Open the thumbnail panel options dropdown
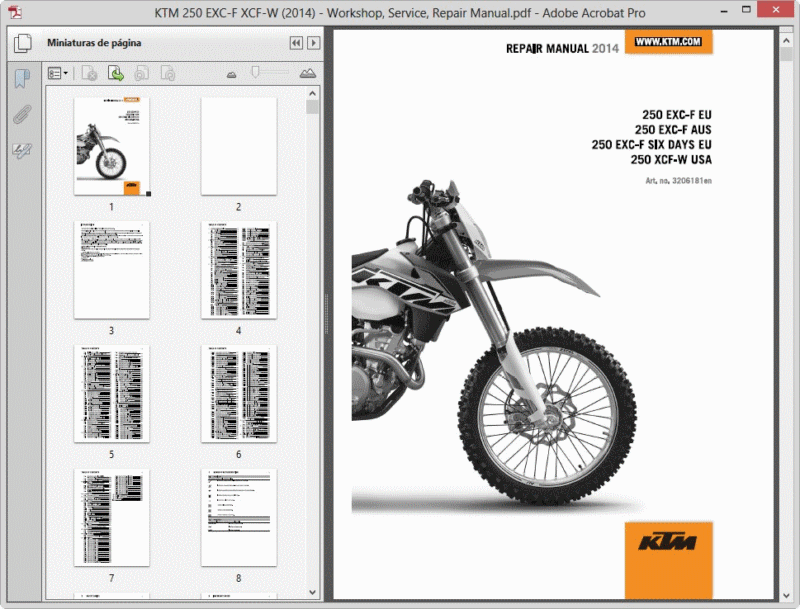This screenshot has height=609, width=800. click(58, 73)
